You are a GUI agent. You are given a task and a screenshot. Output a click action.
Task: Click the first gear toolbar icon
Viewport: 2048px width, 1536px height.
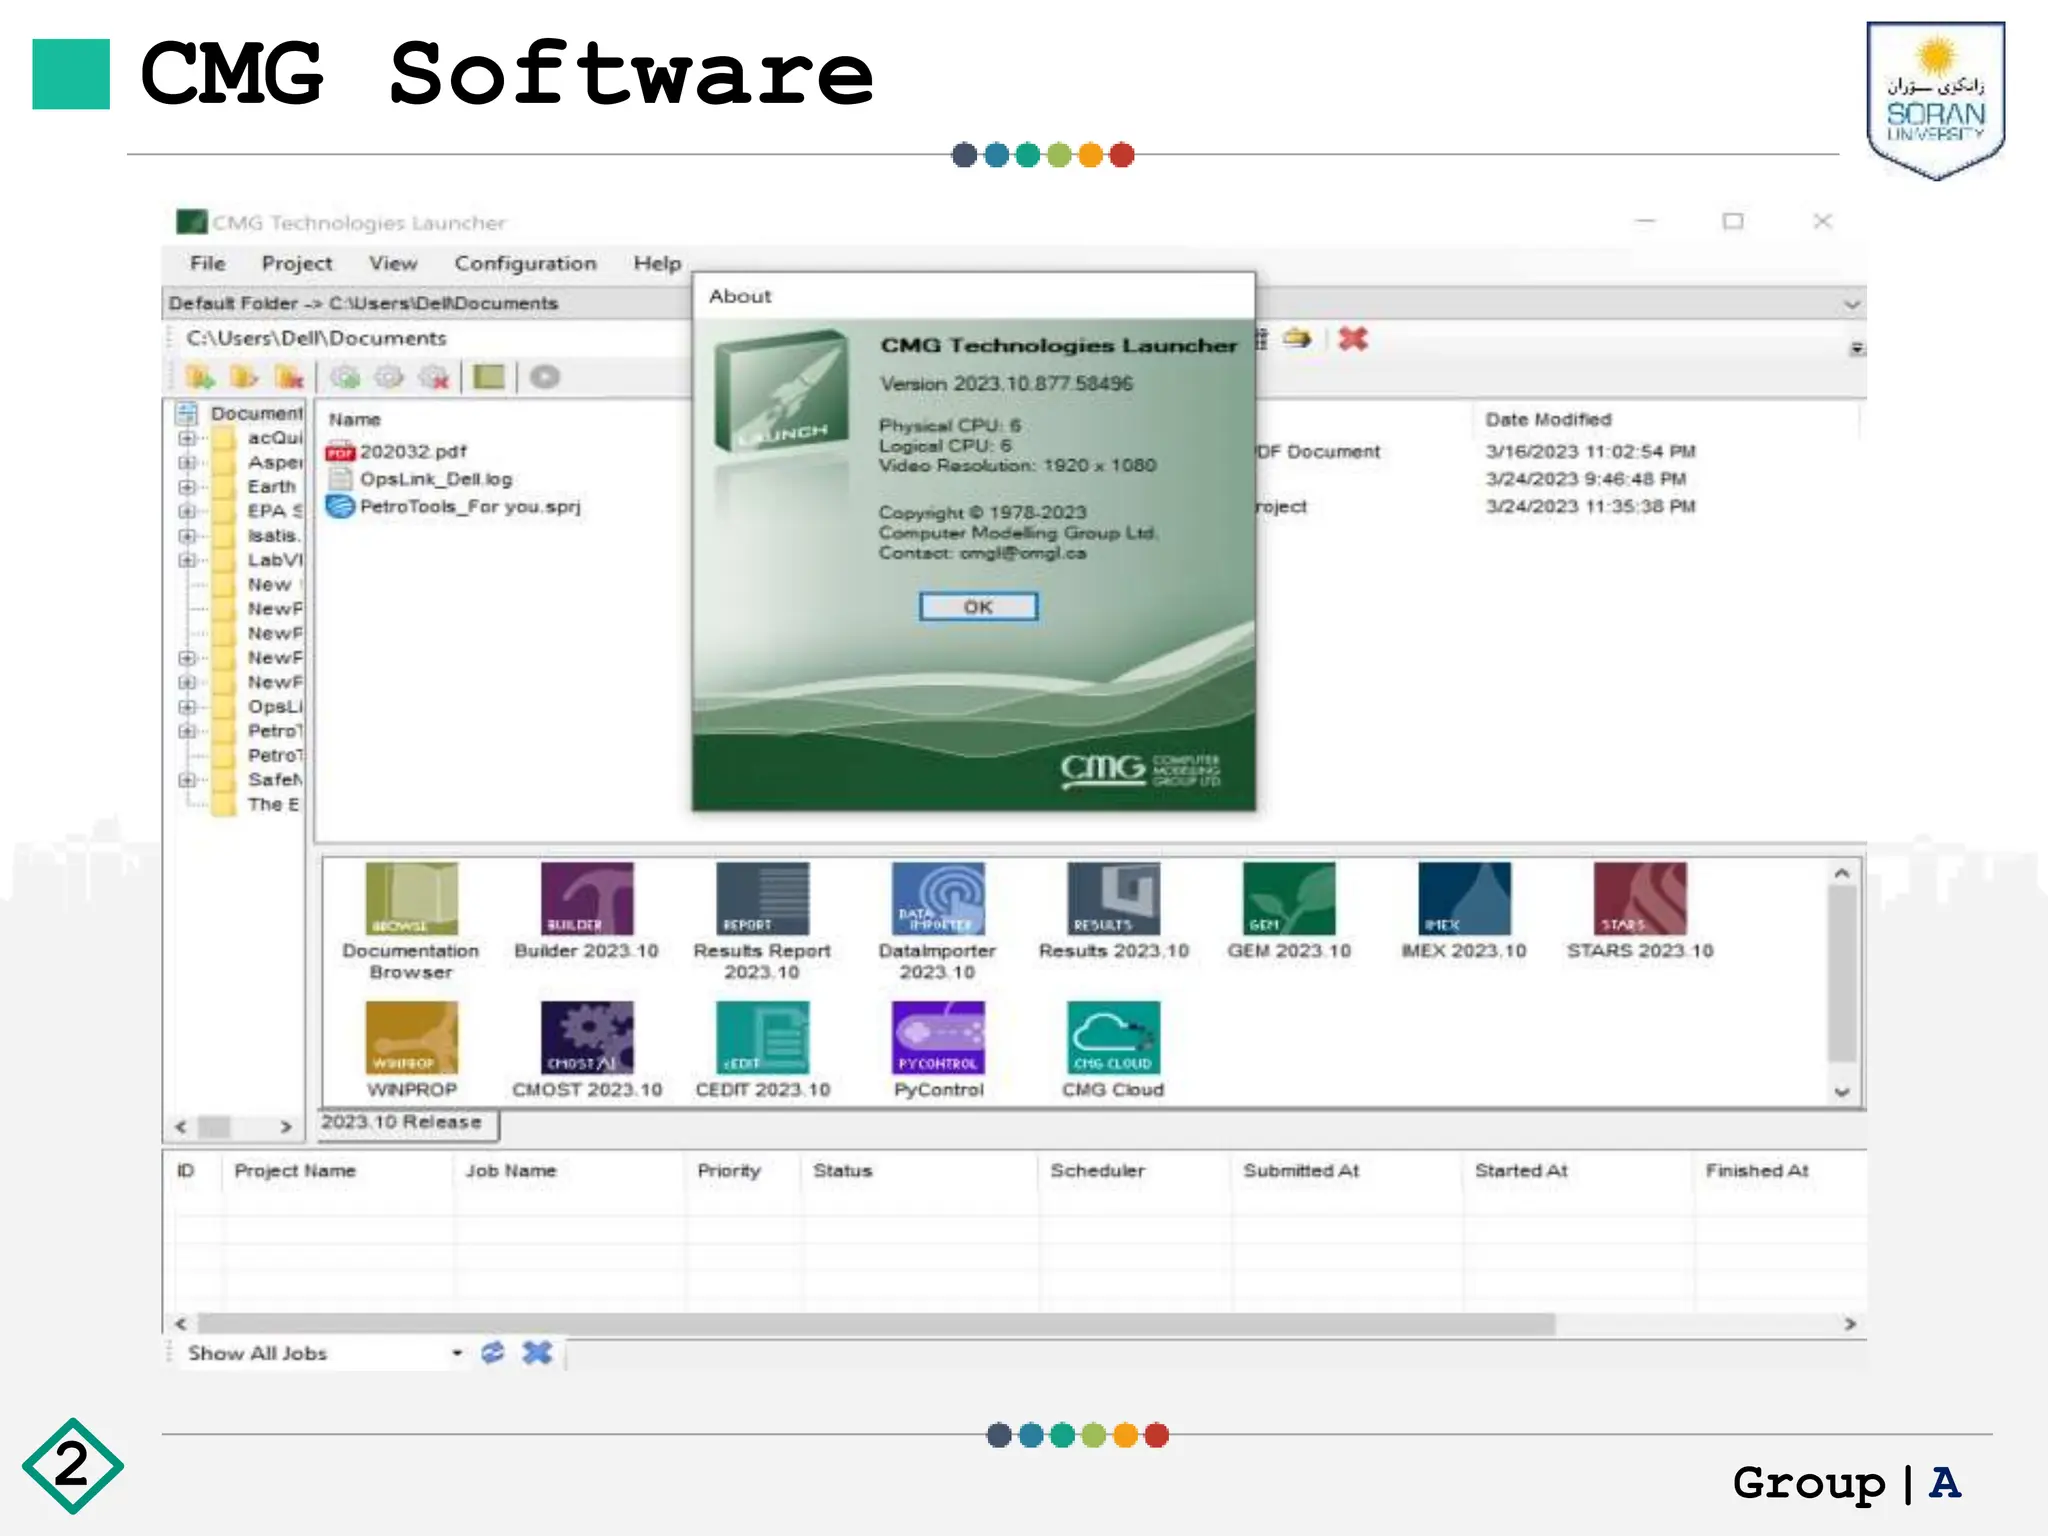pos(345,377)
